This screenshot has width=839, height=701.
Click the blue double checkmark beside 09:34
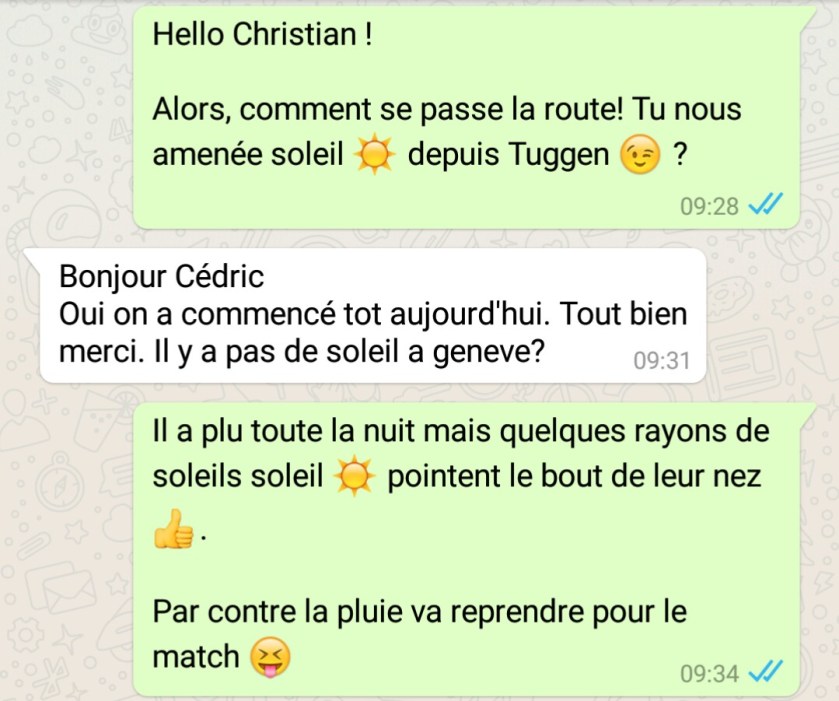tap(765, 672)
